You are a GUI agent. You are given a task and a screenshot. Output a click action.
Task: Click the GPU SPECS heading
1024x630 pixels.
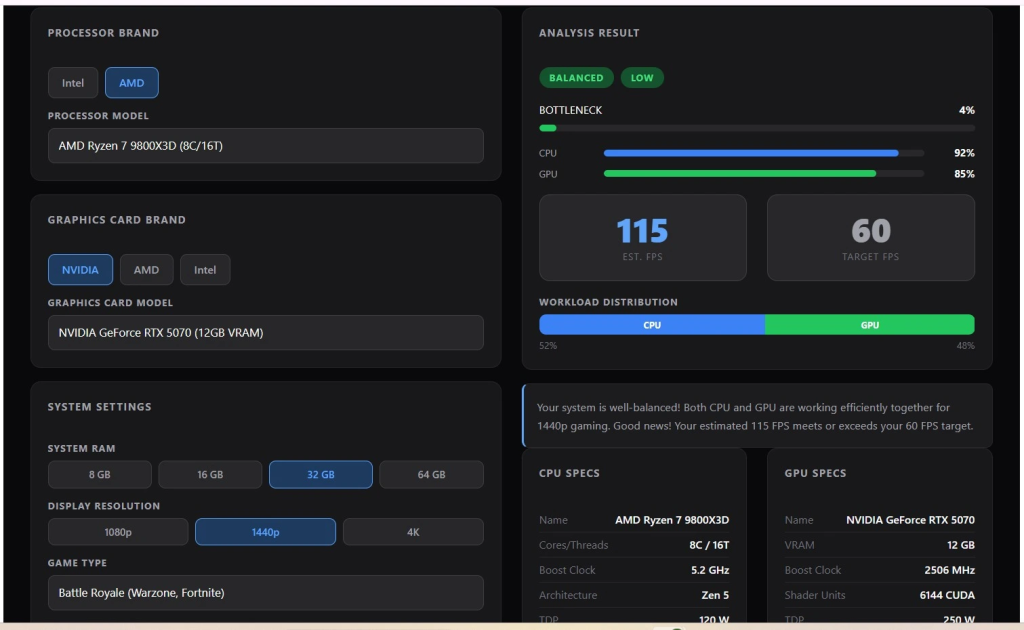[x=815, y=473]
